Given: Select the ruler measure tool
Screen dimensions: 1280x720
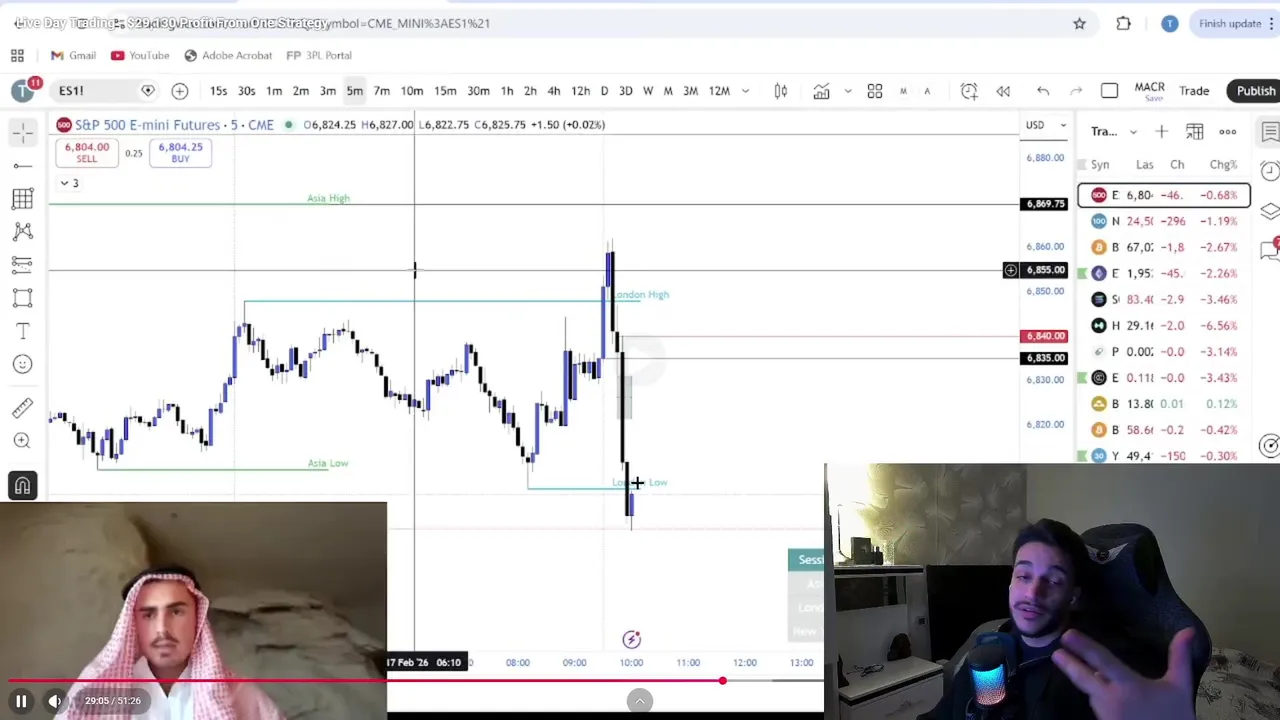Looking at the screenshot, I should point(23,407).
